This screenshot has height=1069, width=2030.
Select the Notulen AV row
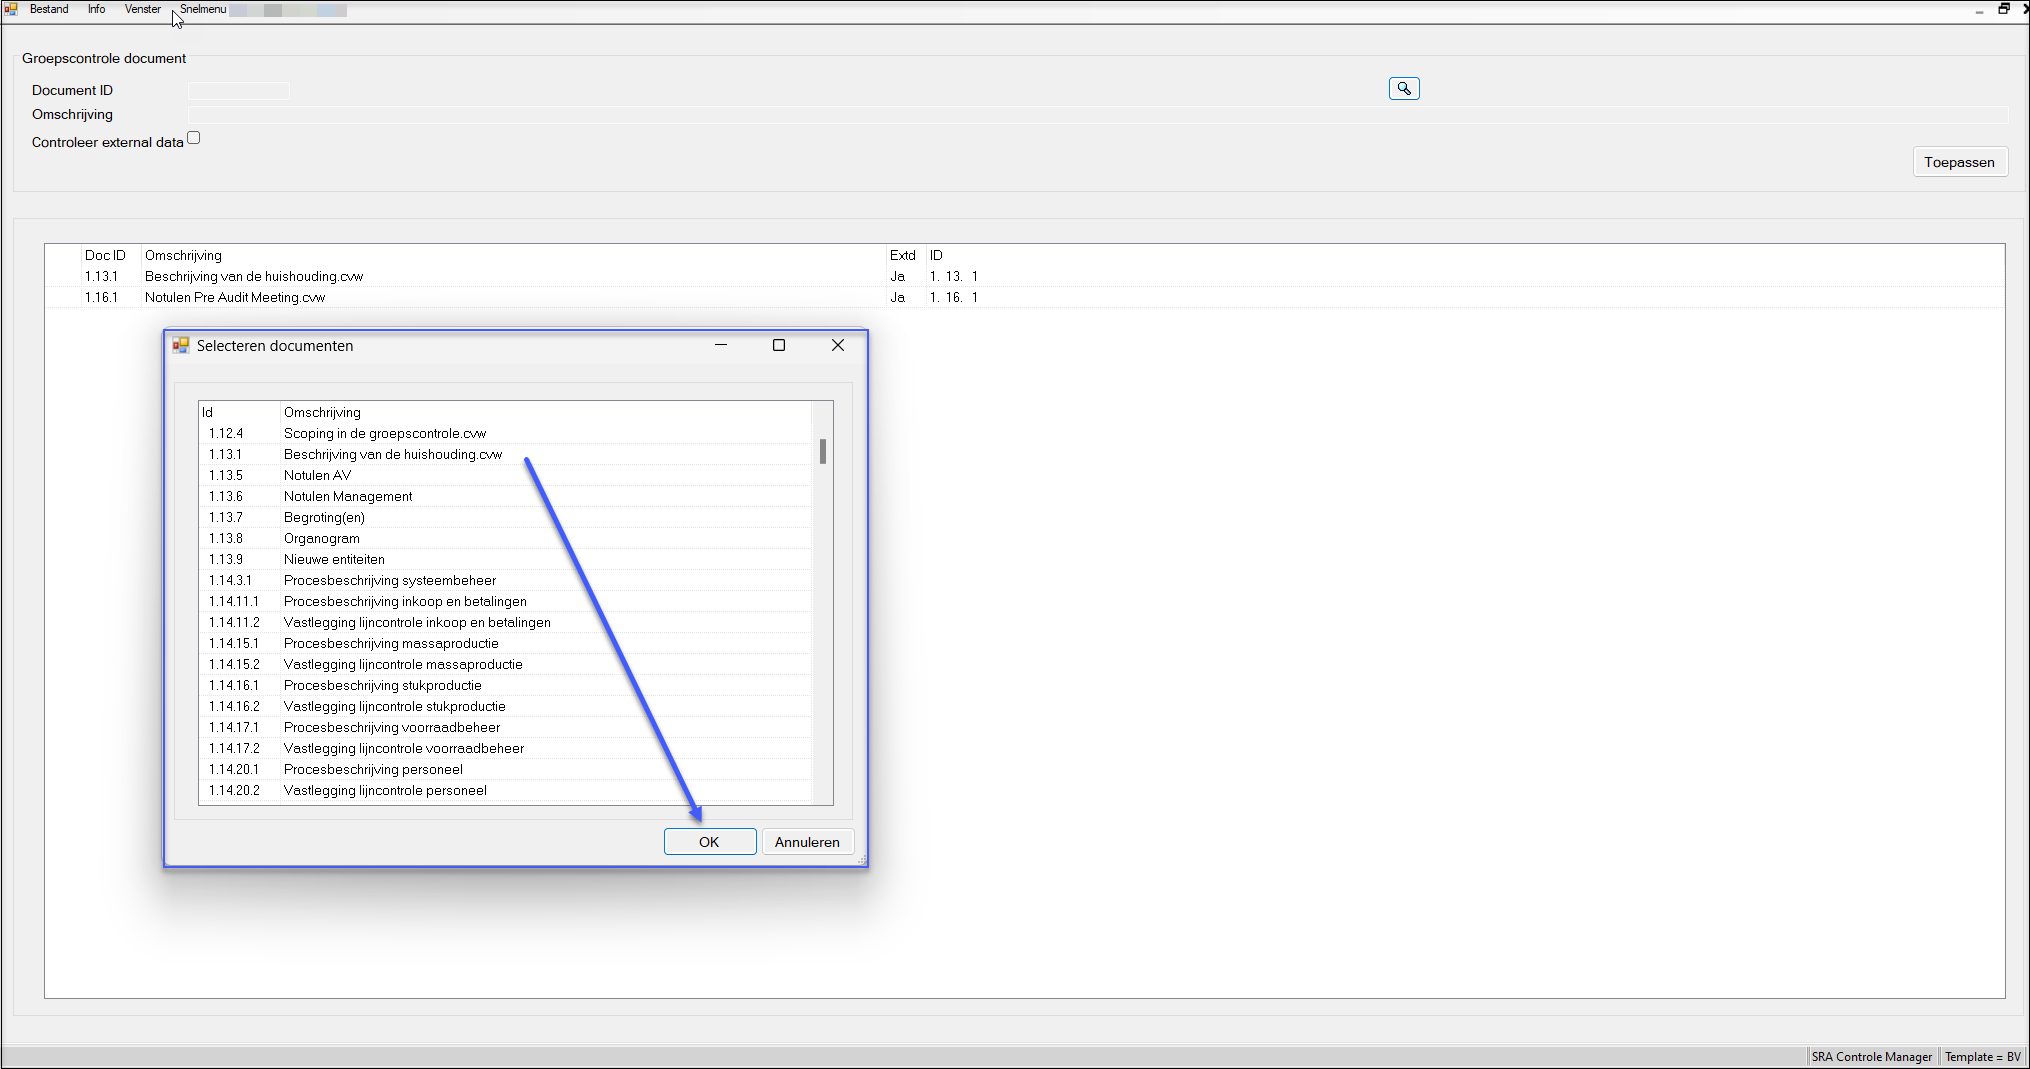505,476
